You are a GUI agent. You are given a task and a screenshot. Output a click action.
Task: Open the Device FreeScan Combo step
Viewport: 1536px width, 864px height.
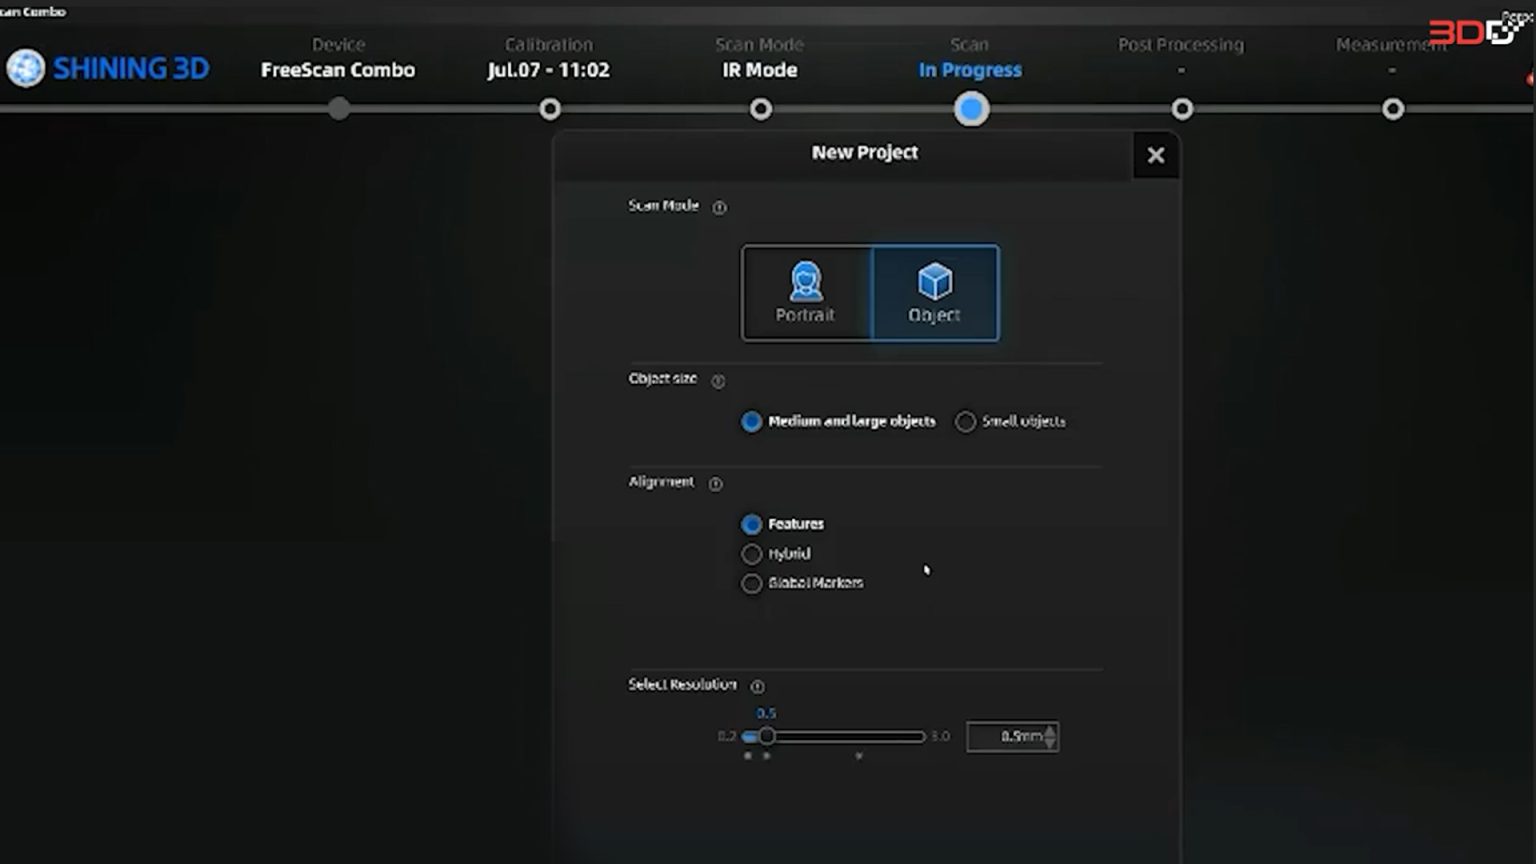(x=339, y=109)
